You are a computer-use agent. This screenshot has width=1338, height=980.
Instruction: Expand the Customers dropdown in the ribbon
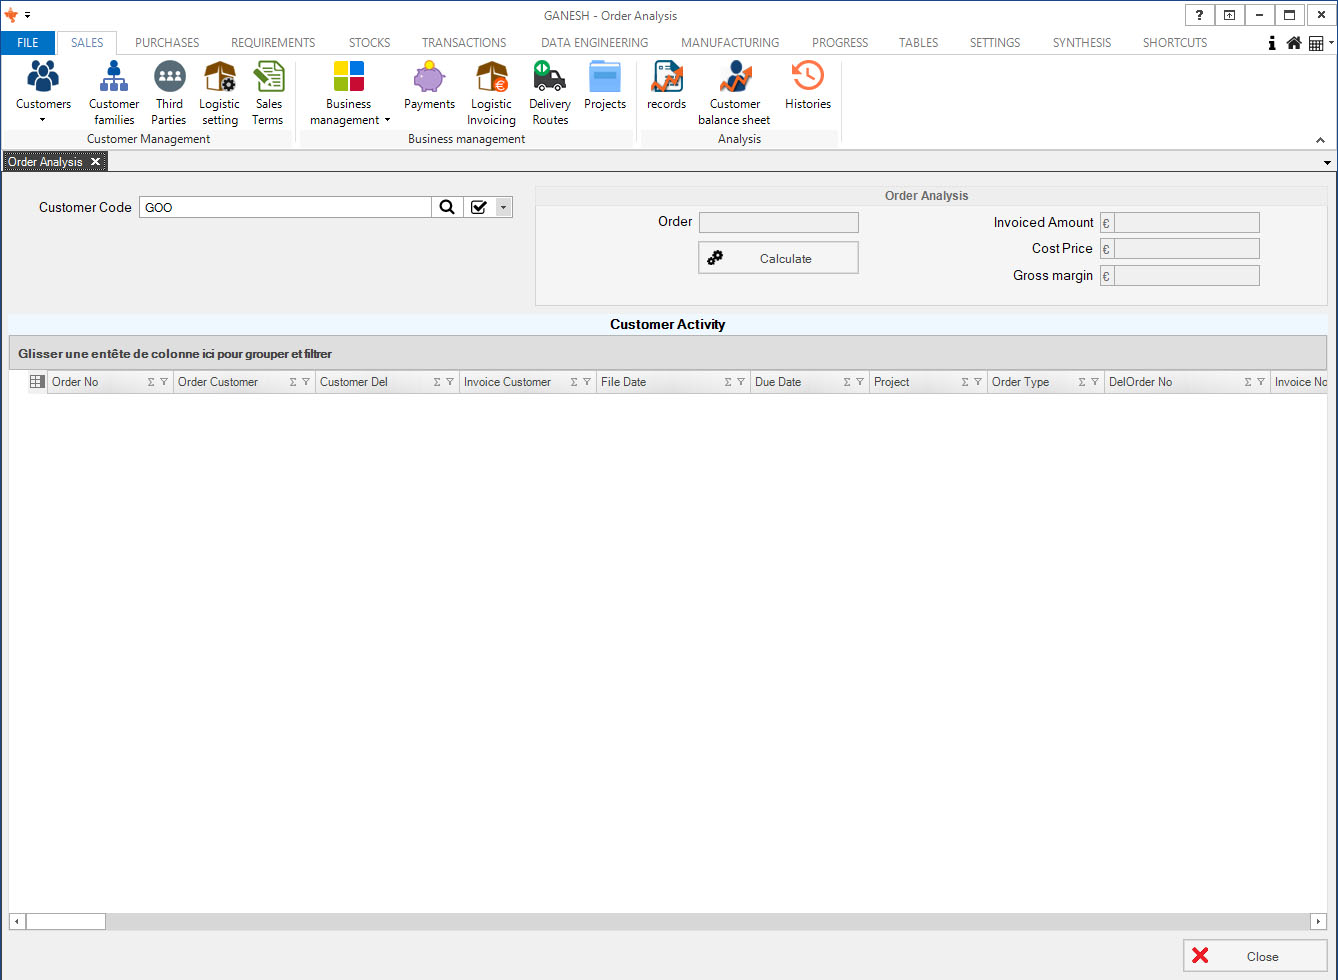click(x=43, y=120)
